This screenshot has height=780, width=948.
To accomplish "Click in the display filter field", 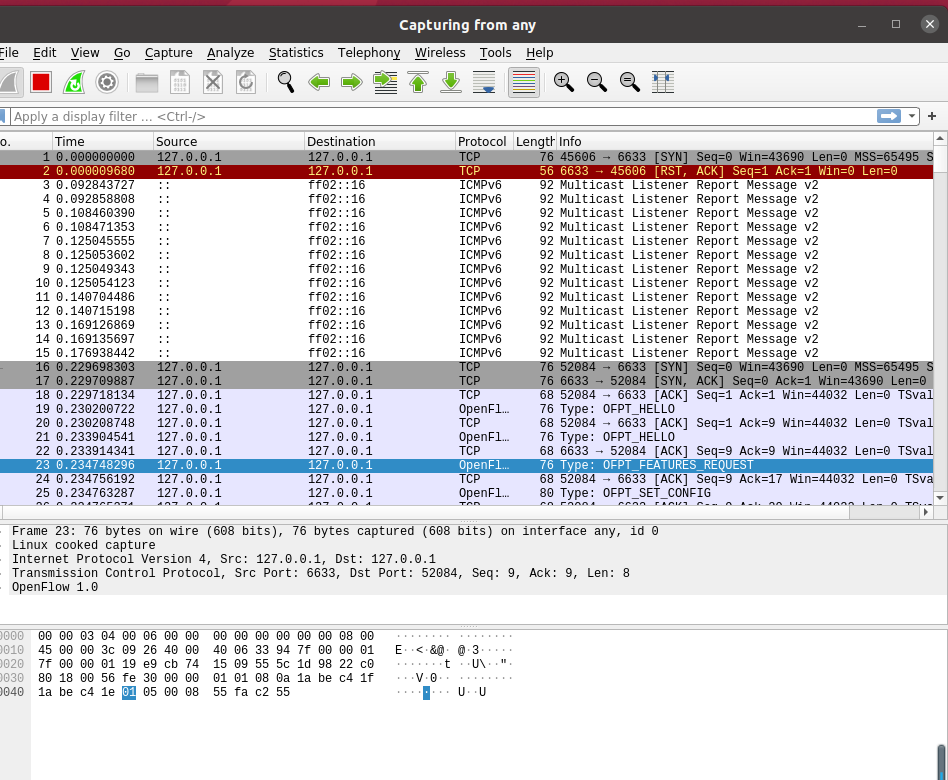I will point(440,116).
